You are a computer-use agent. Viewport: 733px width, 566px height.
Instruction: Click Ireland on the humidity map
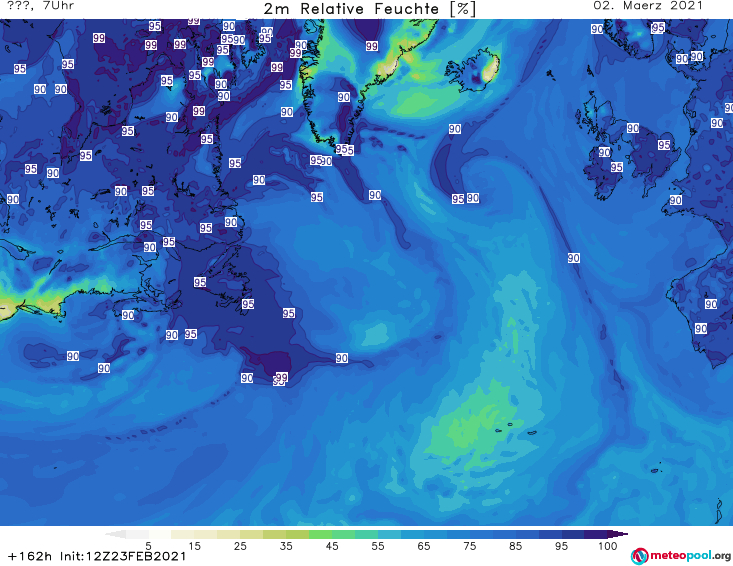(604, 171)
